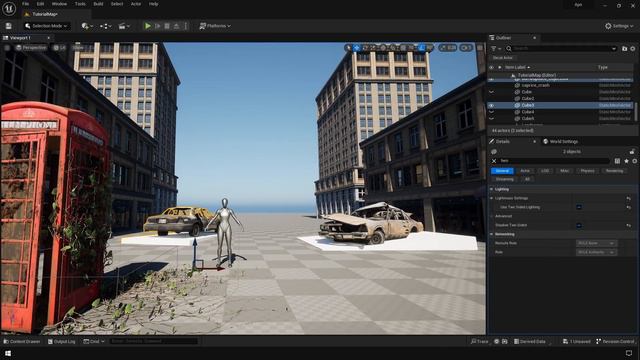Toggle visibility for the Cube5 row
Screen dimensions: 640x360
point(491,118)
